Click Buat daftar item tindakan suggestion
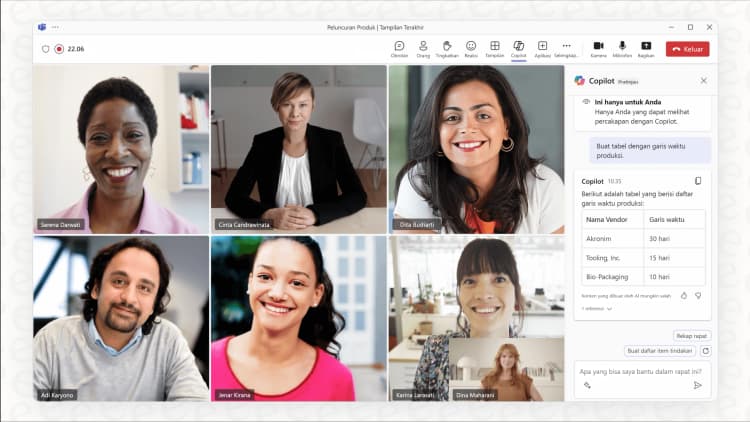 [x=660, y=351]
